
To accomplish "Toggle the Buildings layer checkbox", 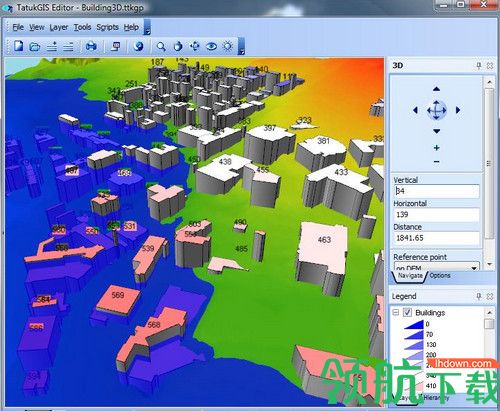I will pyautogui.click(x=407, y=312).
